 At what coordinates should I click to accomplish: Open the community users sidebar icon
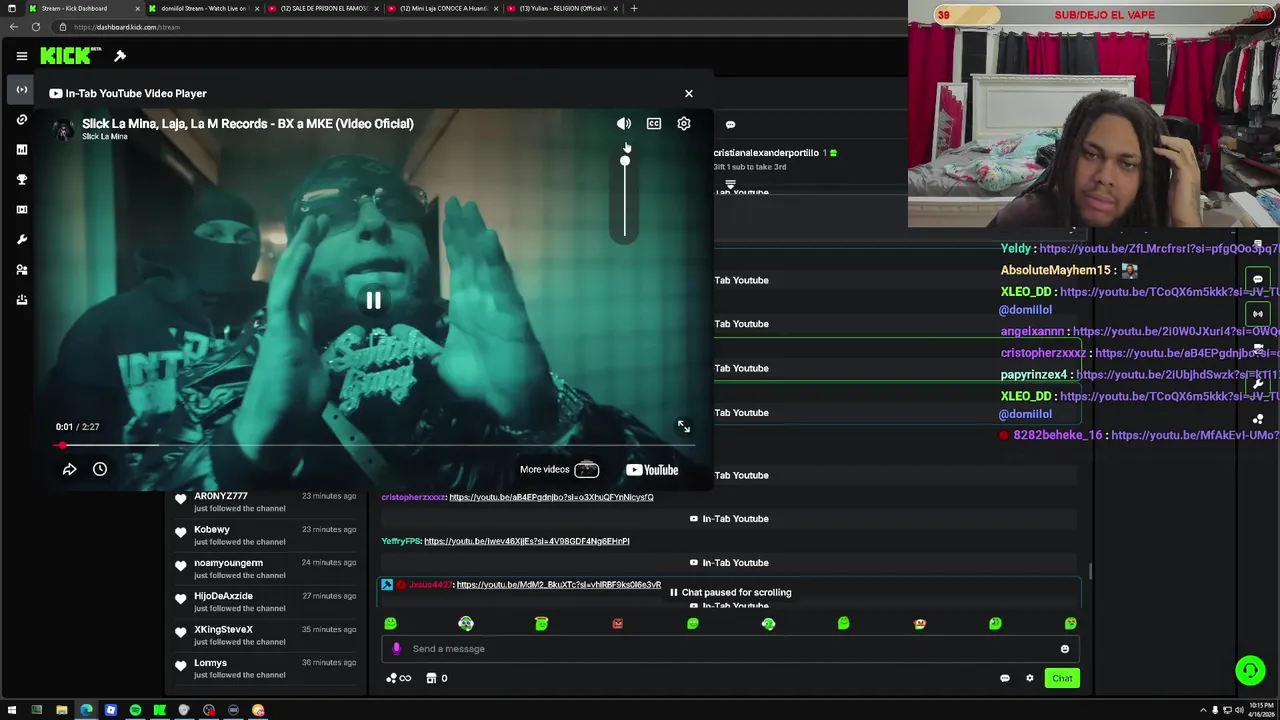22,269
